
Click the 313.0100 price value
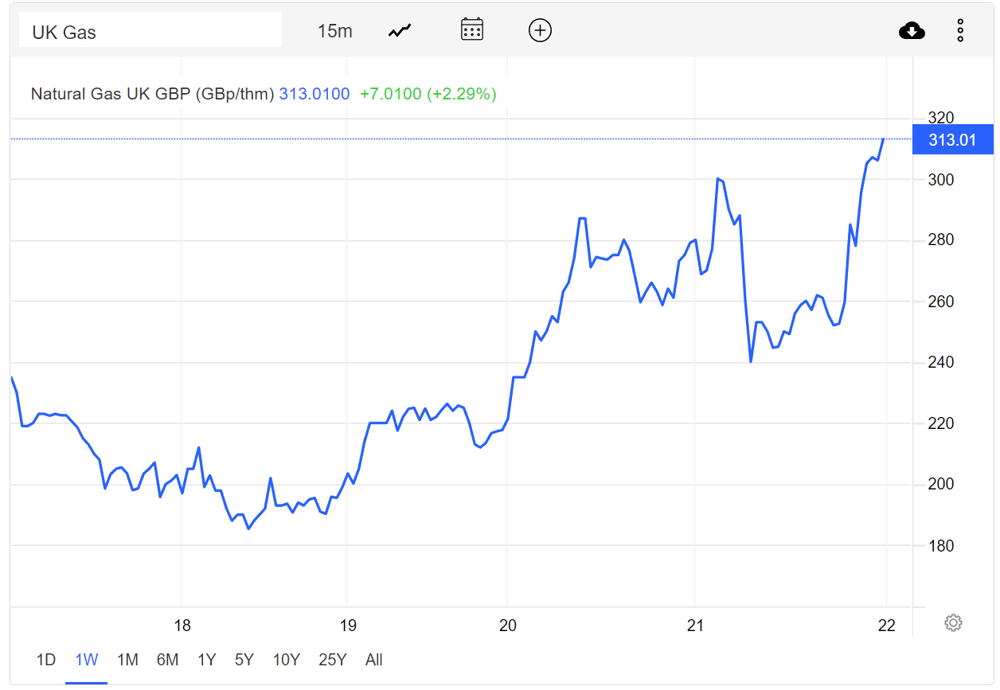tap(314, 94)
